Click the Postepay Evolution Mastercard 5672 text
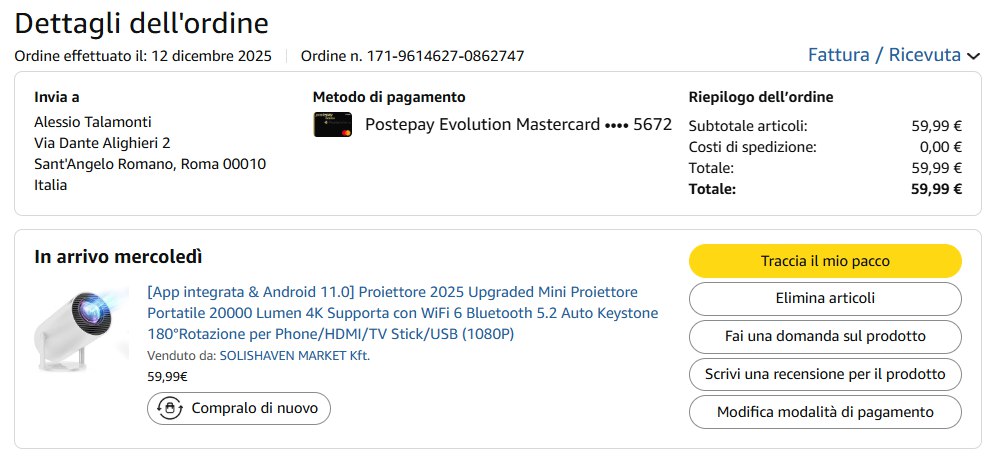This screenshot has height=468, width=1000. click(518, 125)
